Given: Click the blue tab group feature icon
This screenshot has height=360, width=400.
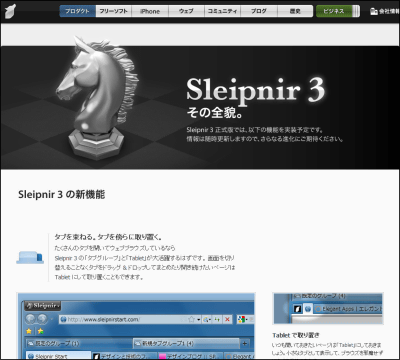Looking at the screenshot, I should point(30,258).
